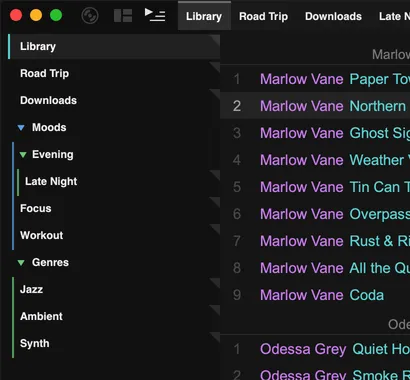Collapse the Genres folder triangle
The image size is (410, 380).
point(21,263)
